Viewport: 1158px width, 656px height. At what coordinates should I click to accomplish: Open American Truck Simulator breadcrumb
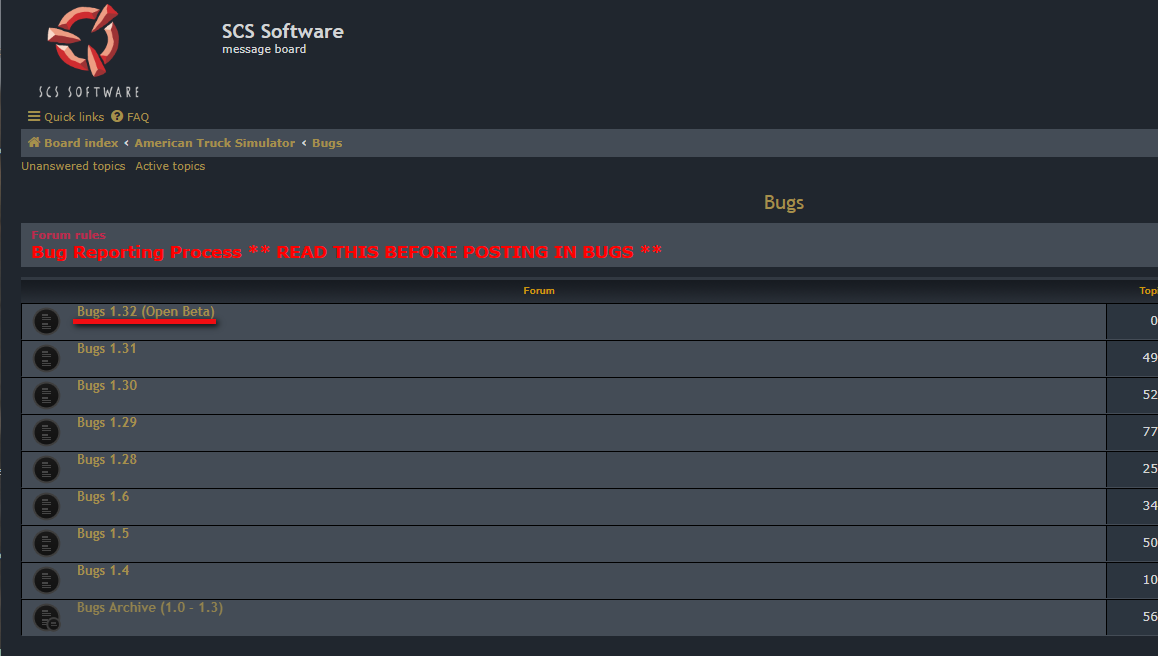pos(214,143)
